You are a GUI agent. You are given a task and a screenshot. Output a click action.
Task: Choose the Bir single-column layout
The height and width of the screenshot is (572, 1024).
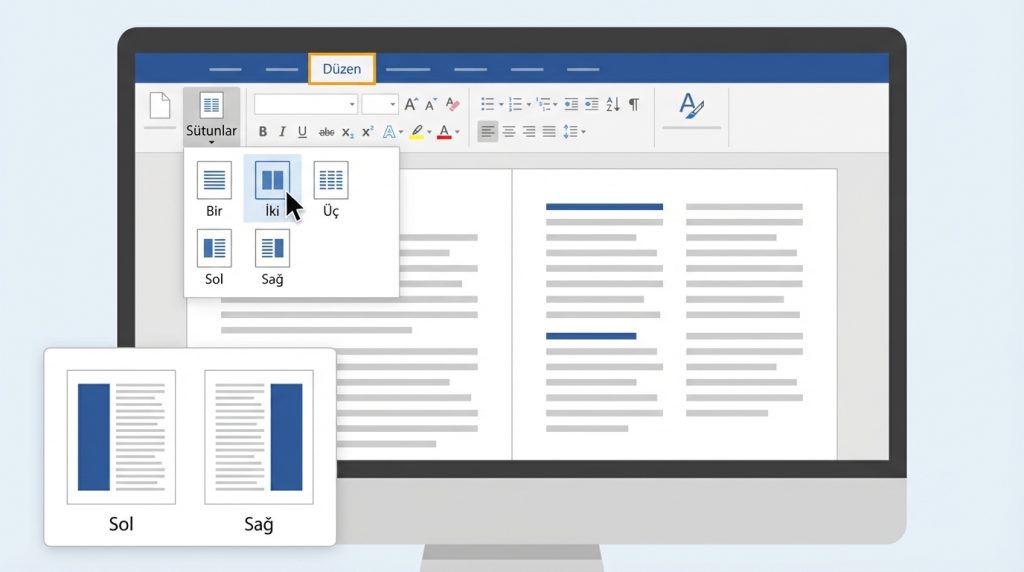(214, 188)
